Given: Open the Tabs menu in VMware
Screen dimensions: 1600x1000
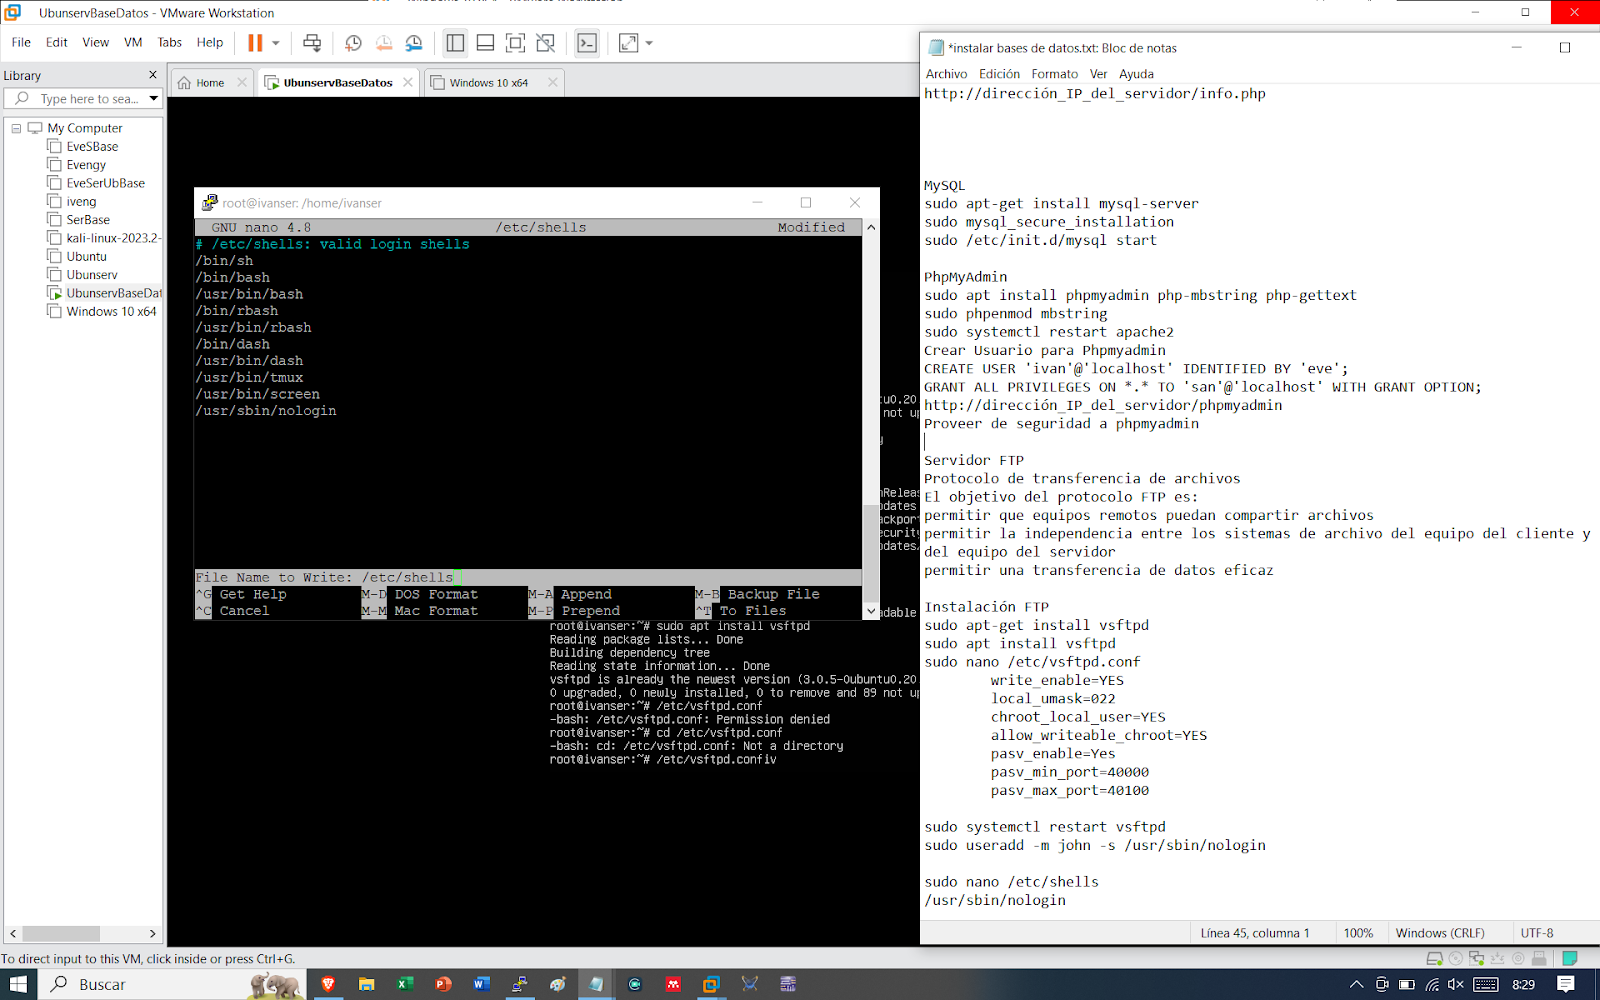Looking at the screenshot, I should coord(170,42).
